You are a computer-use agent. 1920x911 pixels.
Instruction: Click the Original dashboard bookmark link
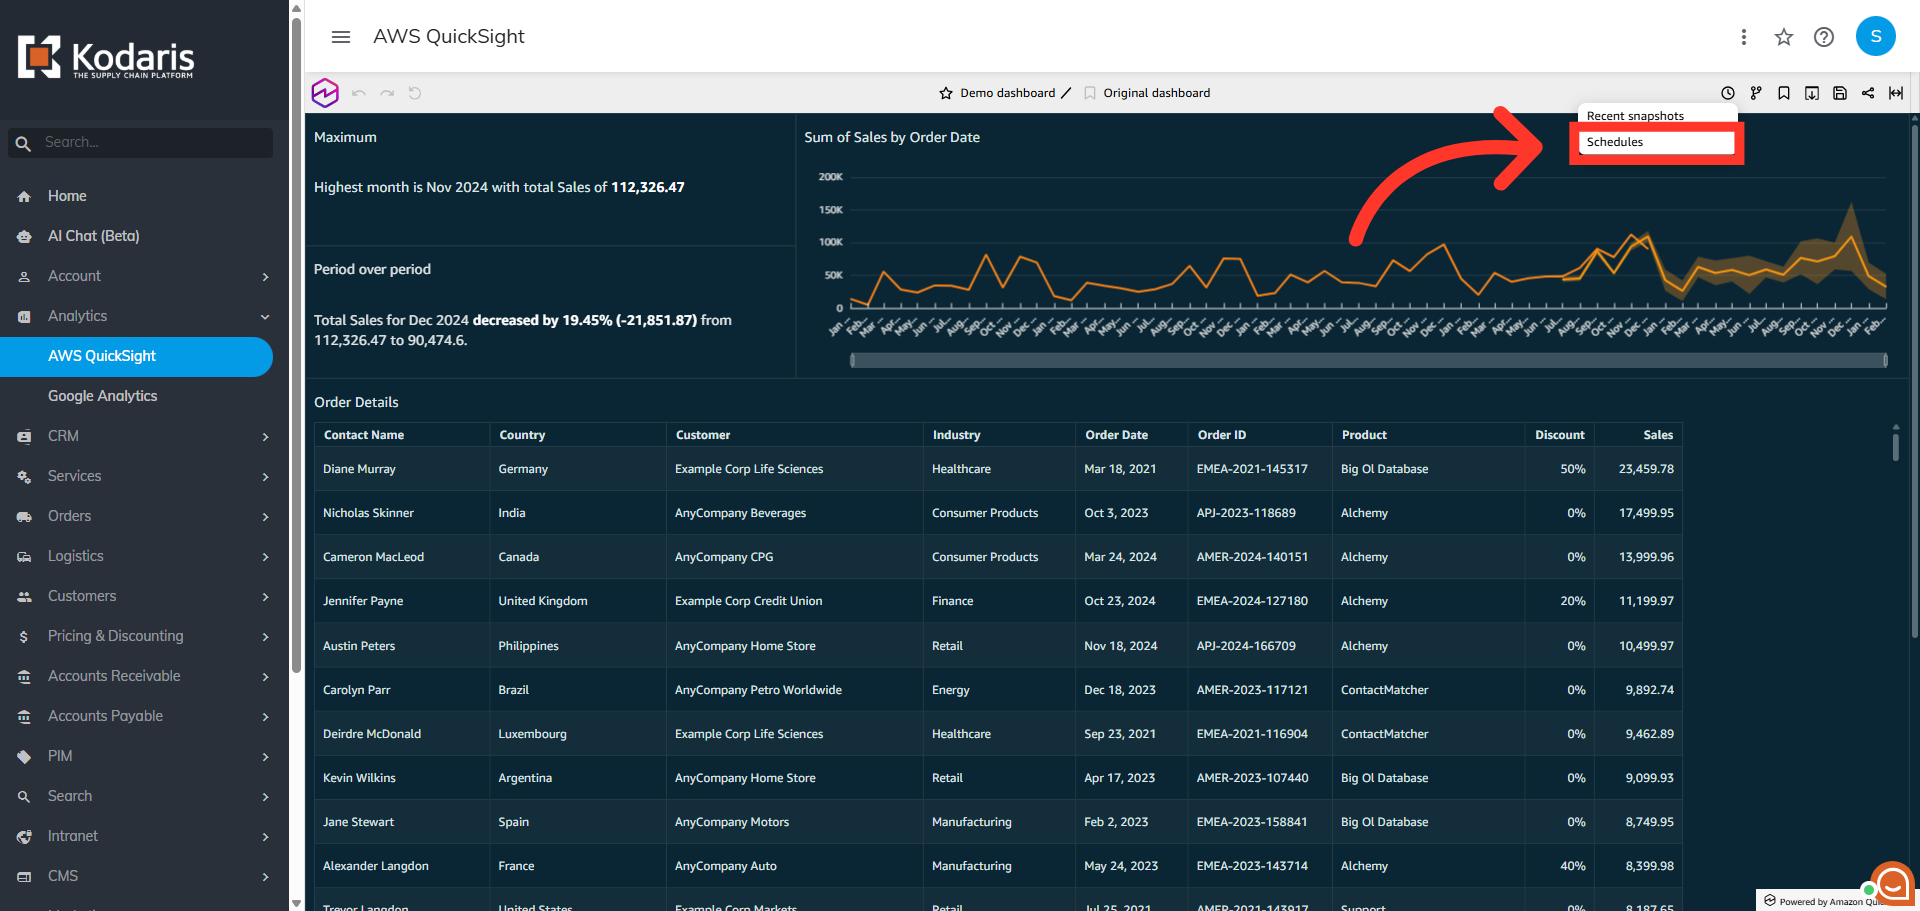(x=1147, y=93)
